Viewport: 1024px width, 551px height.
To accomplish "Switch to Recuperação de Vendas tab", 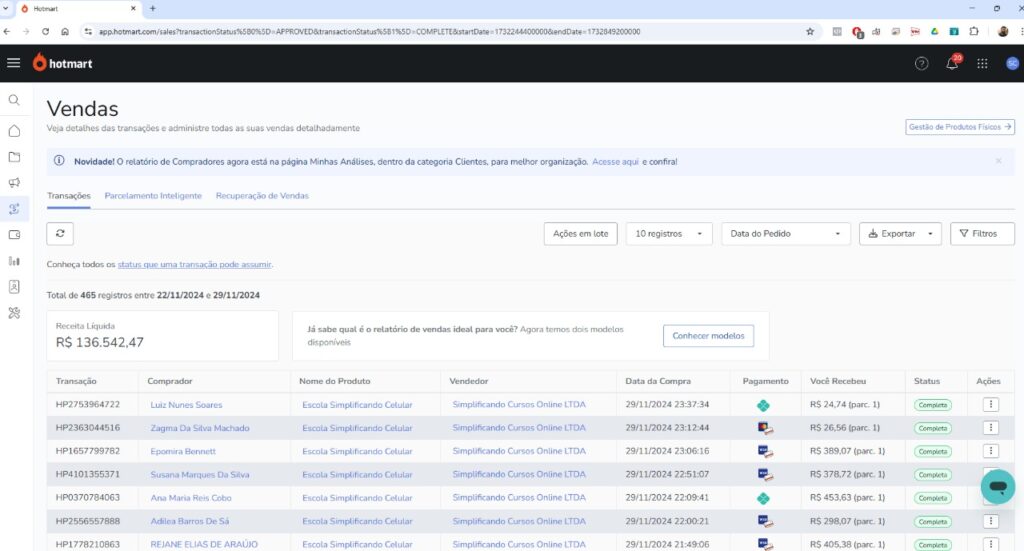I will (262, 196).
